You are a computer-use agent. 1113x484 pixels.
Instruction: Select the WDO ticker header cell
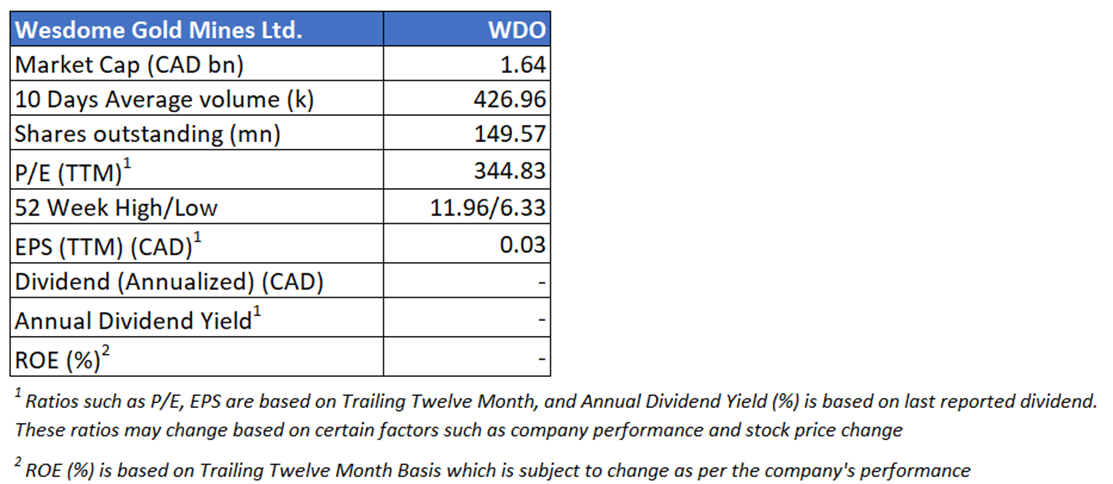point(521,30)
